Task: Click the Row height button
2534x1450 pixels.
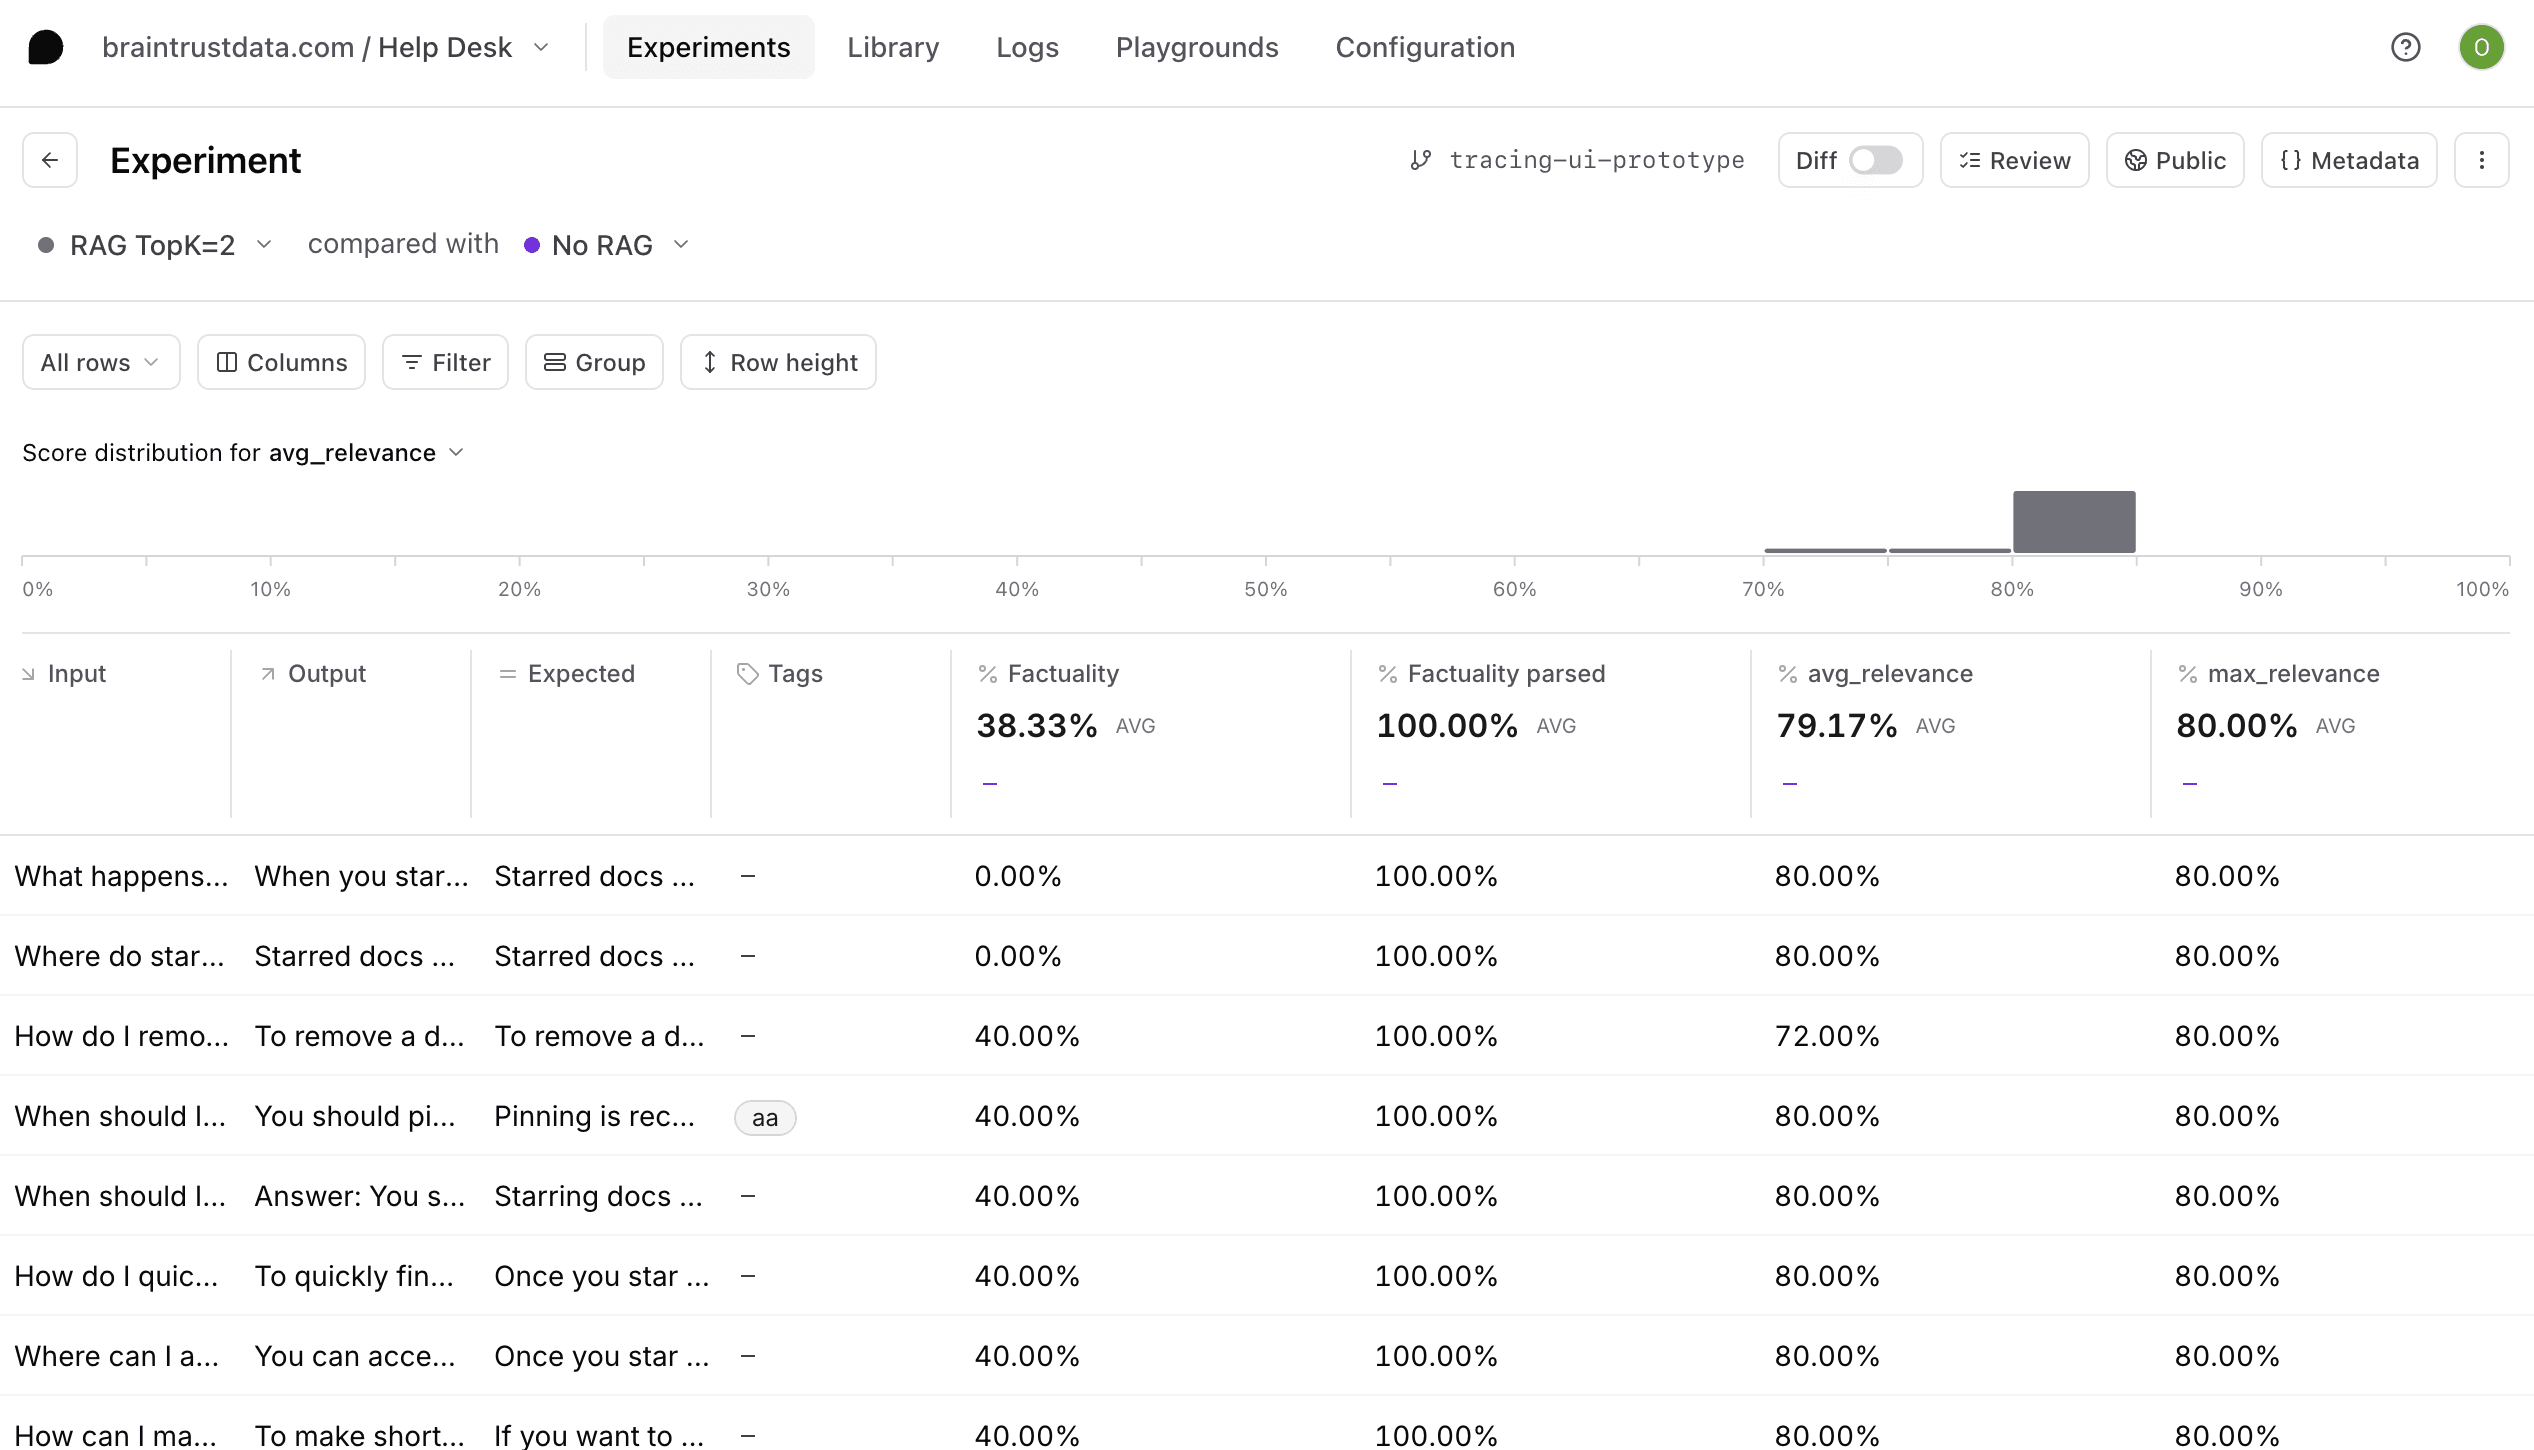Action: tap(780, 362)
